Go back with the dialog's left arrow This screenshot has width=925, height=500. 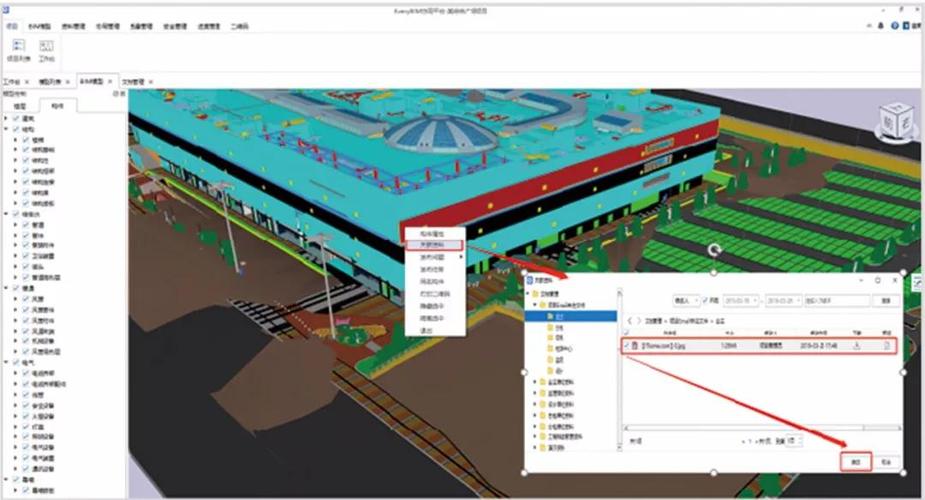[629, 321]
